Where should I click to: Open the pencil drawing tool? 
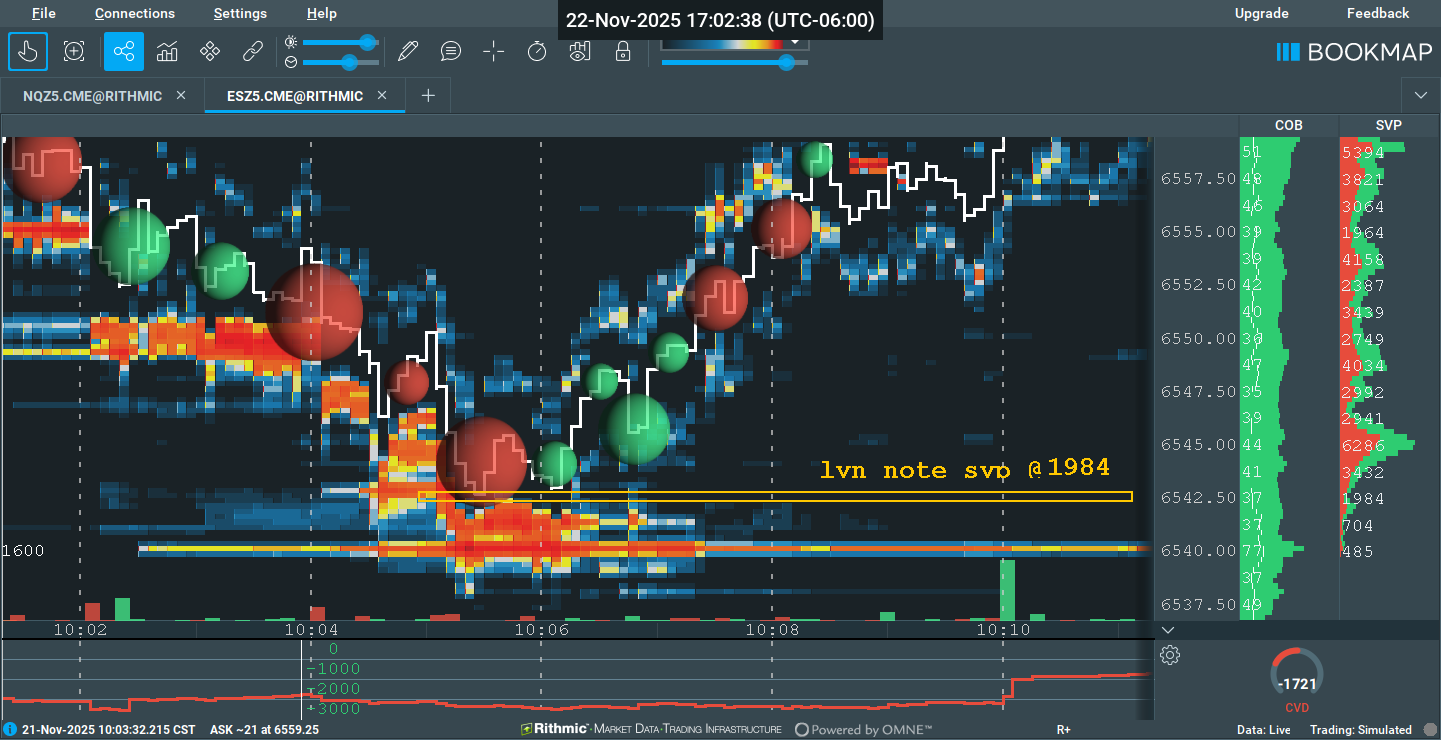[x=407, y=51]
